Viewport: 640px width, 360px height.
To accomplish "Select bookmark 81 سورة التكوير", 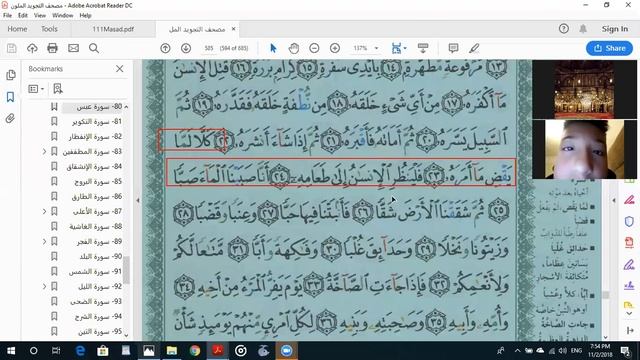I will click(97, 122).
